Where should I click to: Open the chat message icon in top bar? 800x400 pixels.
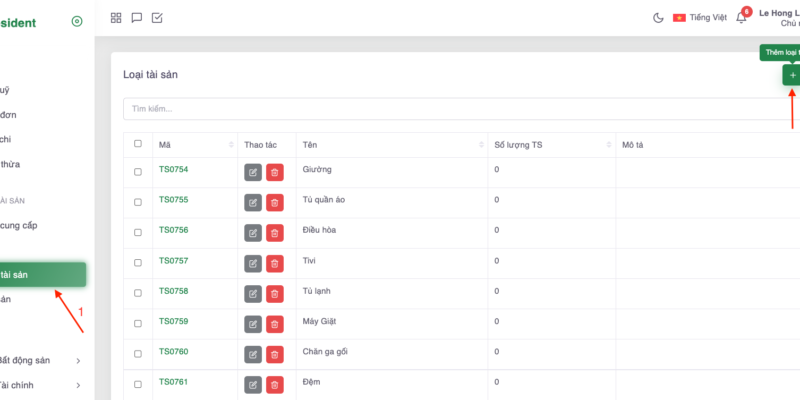pos(136,17)
